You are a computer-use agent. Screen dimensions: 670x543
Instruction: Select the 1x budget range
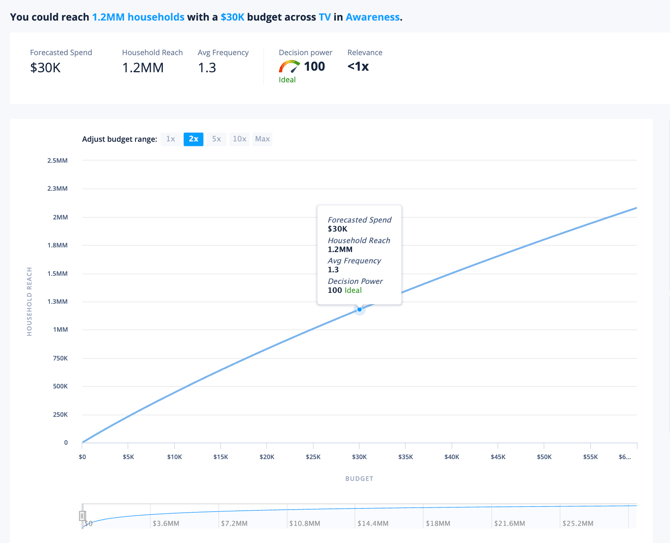pos(171,139)
